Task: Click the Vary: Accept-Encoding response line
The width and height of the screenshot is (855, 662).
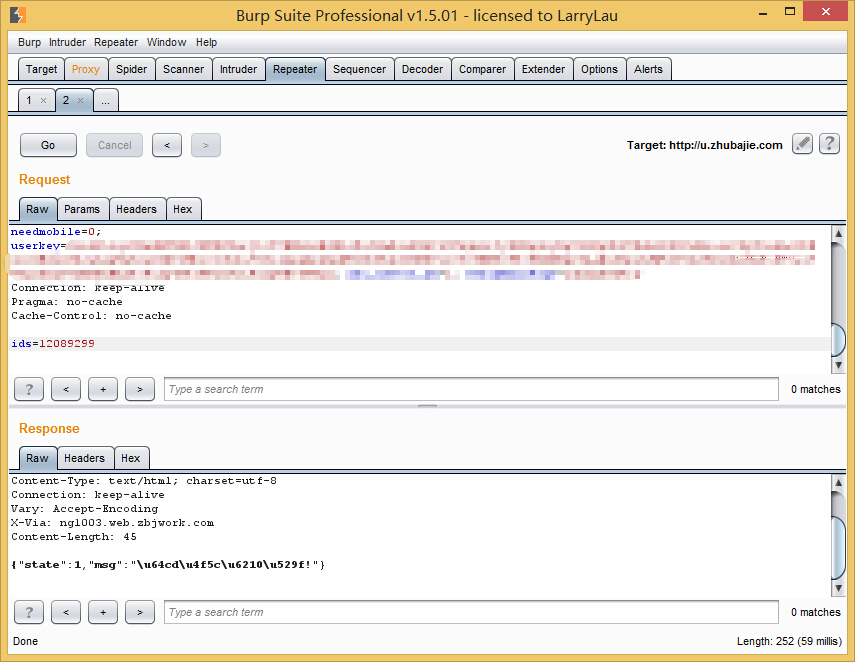Action: [x=85, y=509]
